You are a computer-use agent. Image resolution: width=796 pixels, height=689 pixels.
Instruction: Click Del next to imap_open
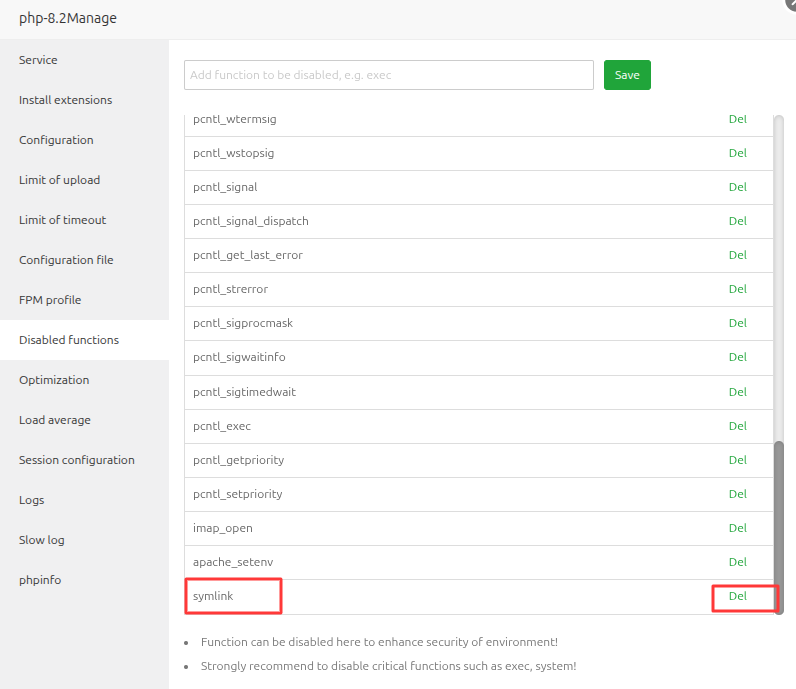coord(737,528)
